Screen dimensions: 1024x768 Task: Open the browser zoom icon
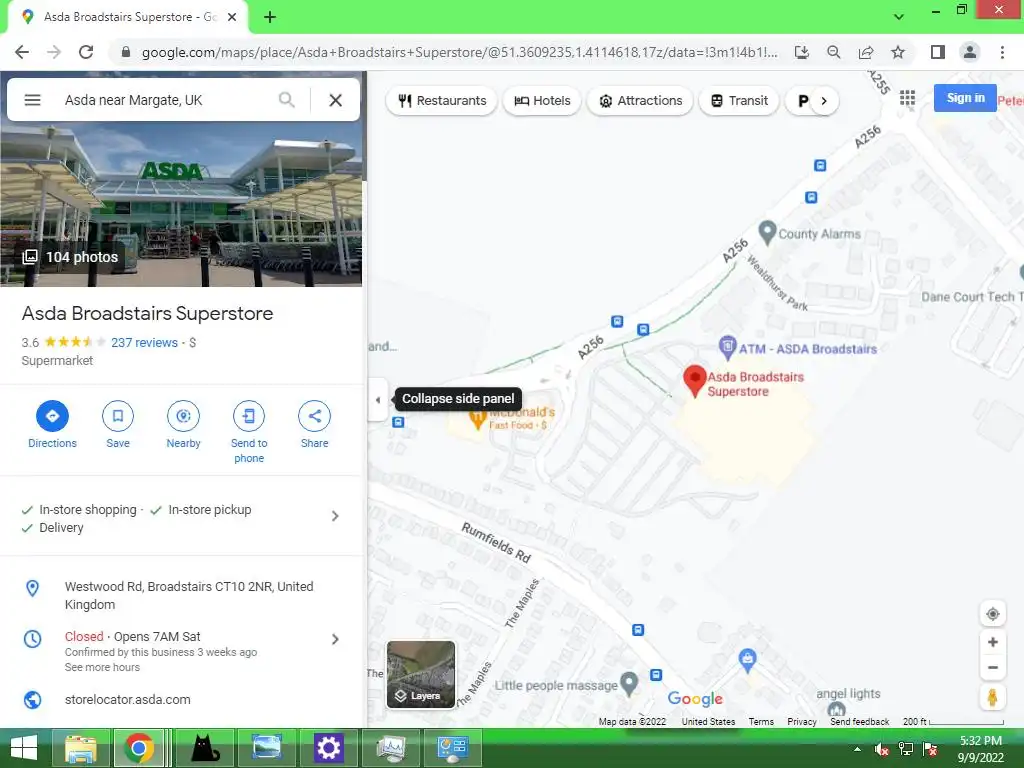point(833,52)
